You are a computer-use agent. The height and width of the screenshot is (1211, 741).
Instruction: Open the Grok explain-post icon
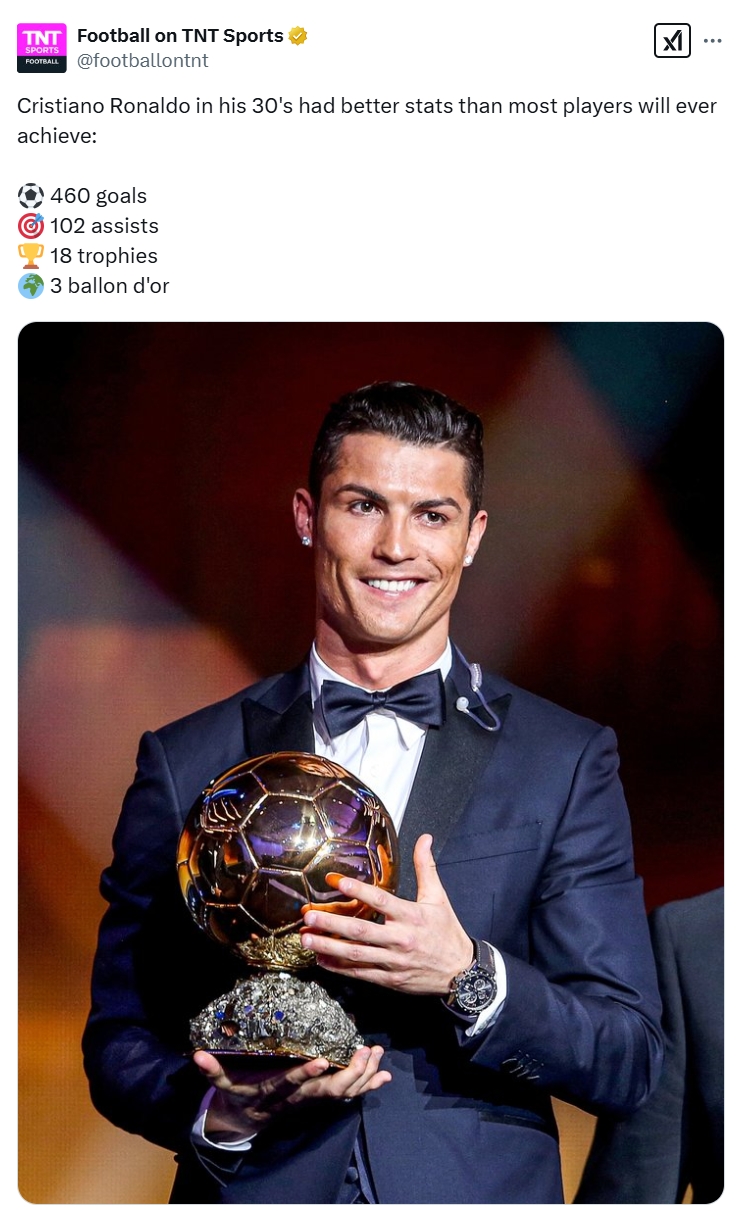click(672, 40)
